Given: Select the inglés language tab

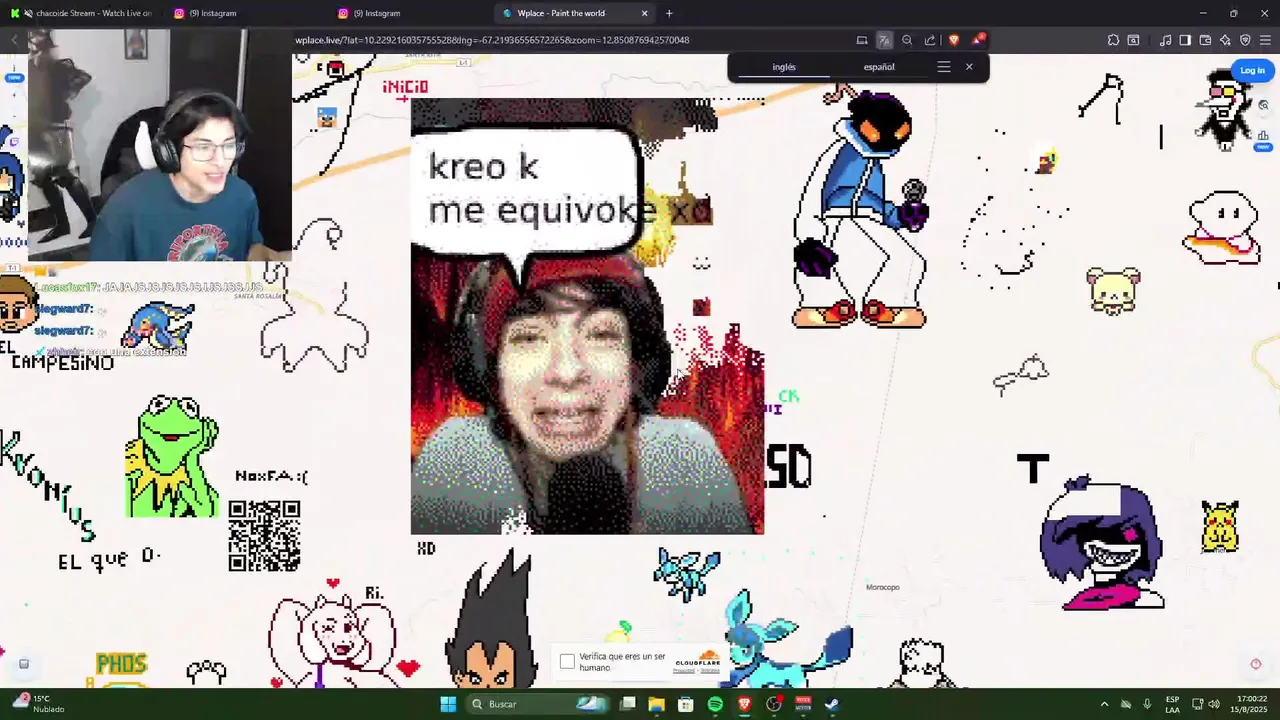Looking at the screenshot, I should [784, 67].
